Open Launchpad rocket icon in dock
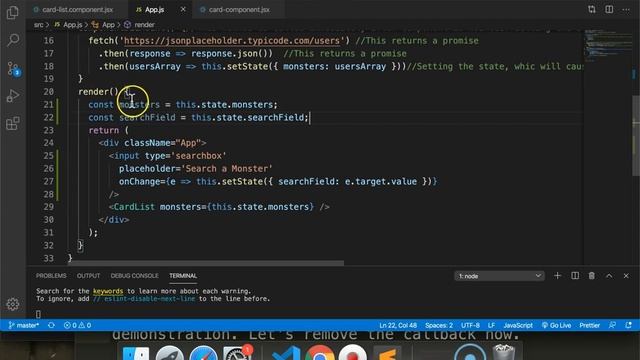Screen dimensions: 640x360 tap(169, 353)
